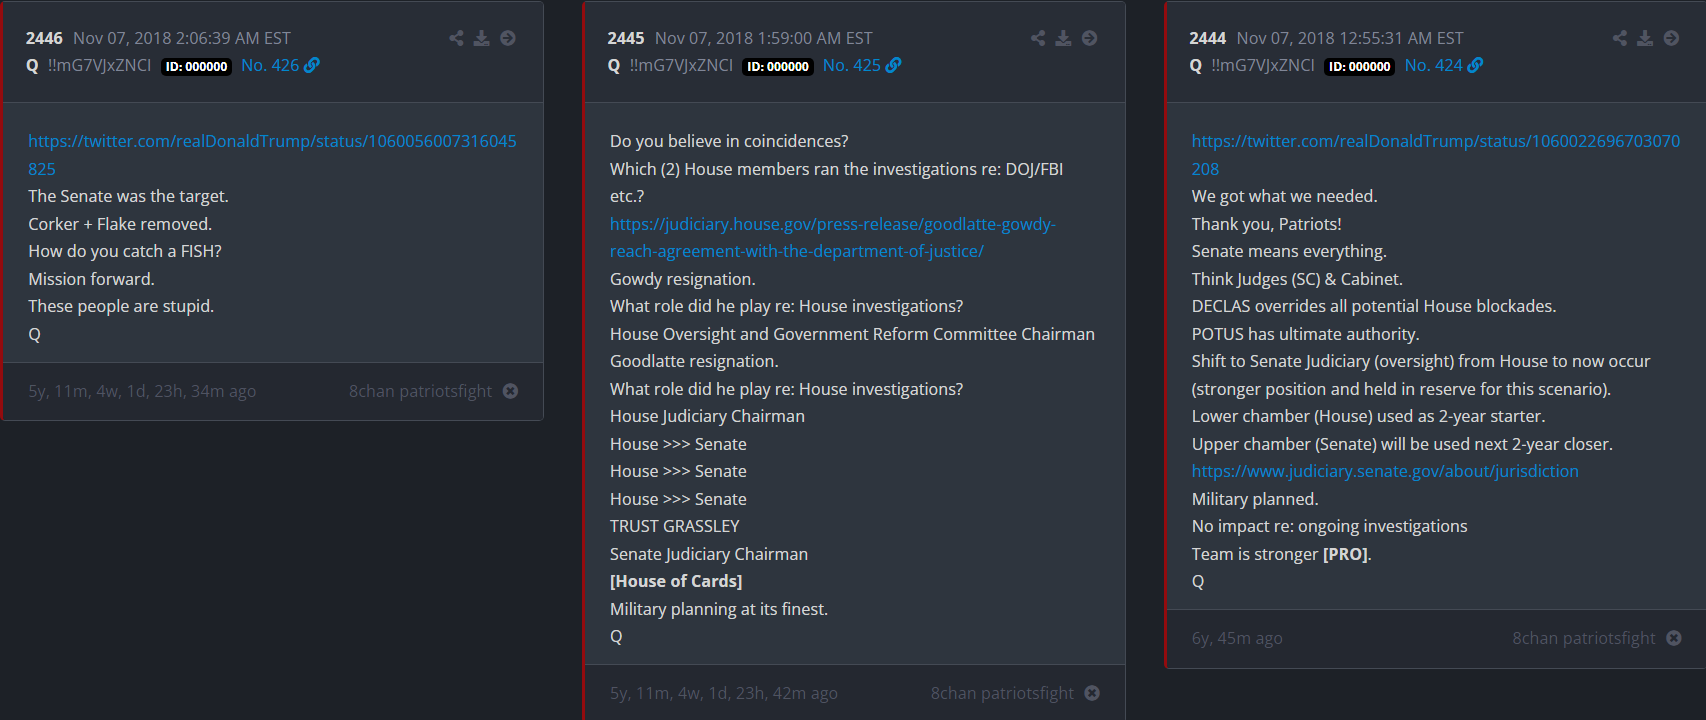The width and height of the screenshot is (1706, 720).
Task: Share post 2446 via share icon
Action: 456,38
